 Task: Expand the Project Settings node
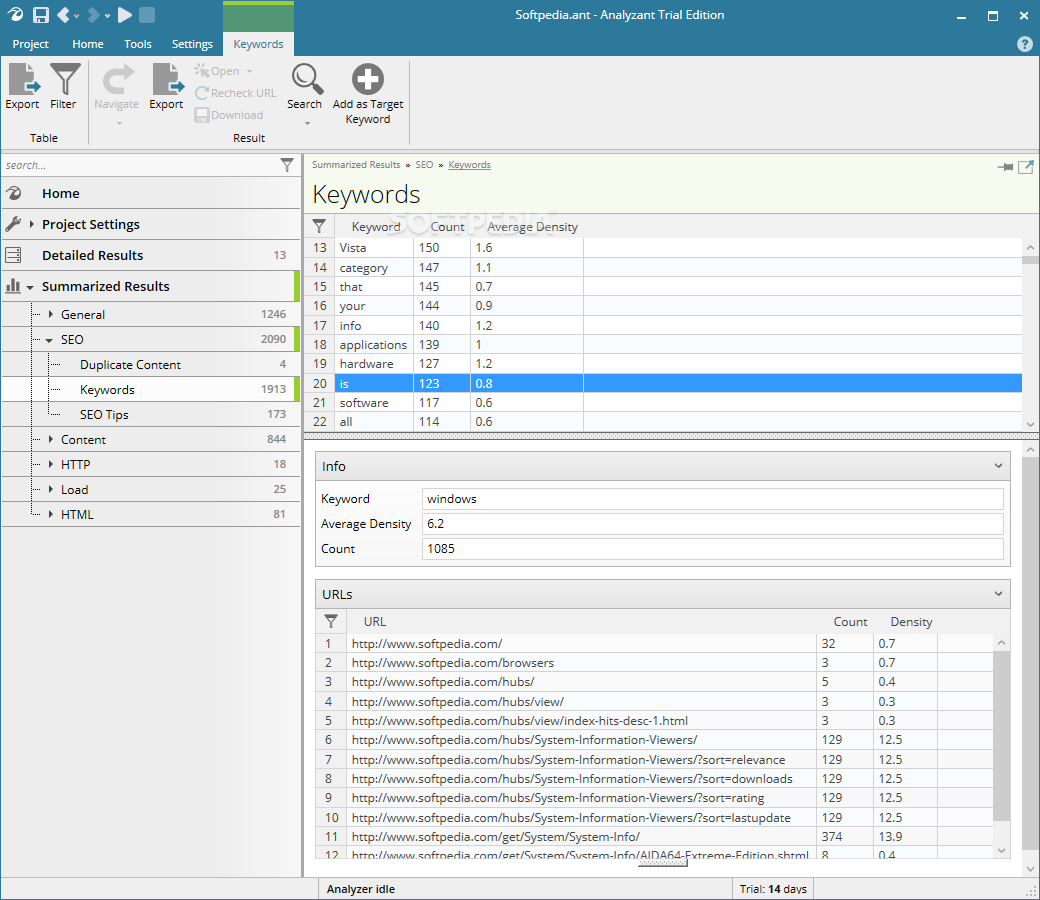[x=31, y=224]
